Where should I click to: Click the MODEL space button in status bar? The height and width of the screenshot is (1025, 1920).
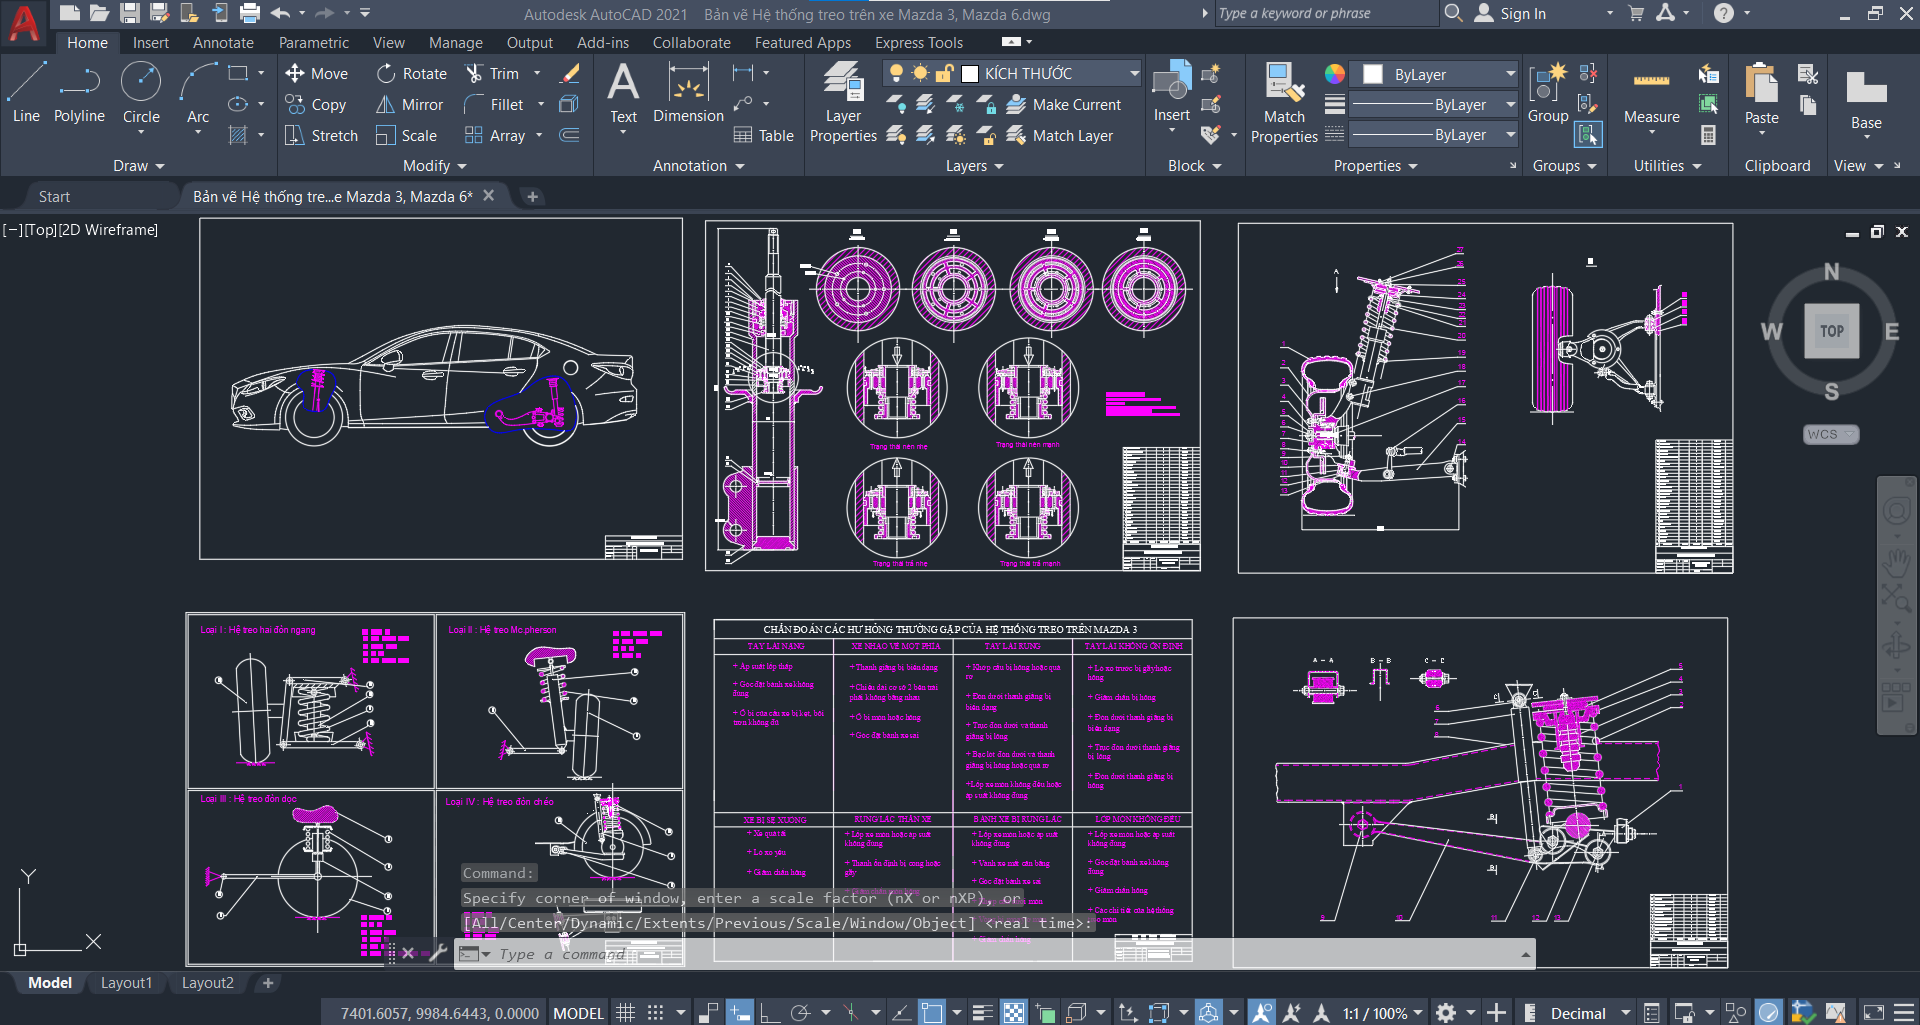tap(578, 1013)
